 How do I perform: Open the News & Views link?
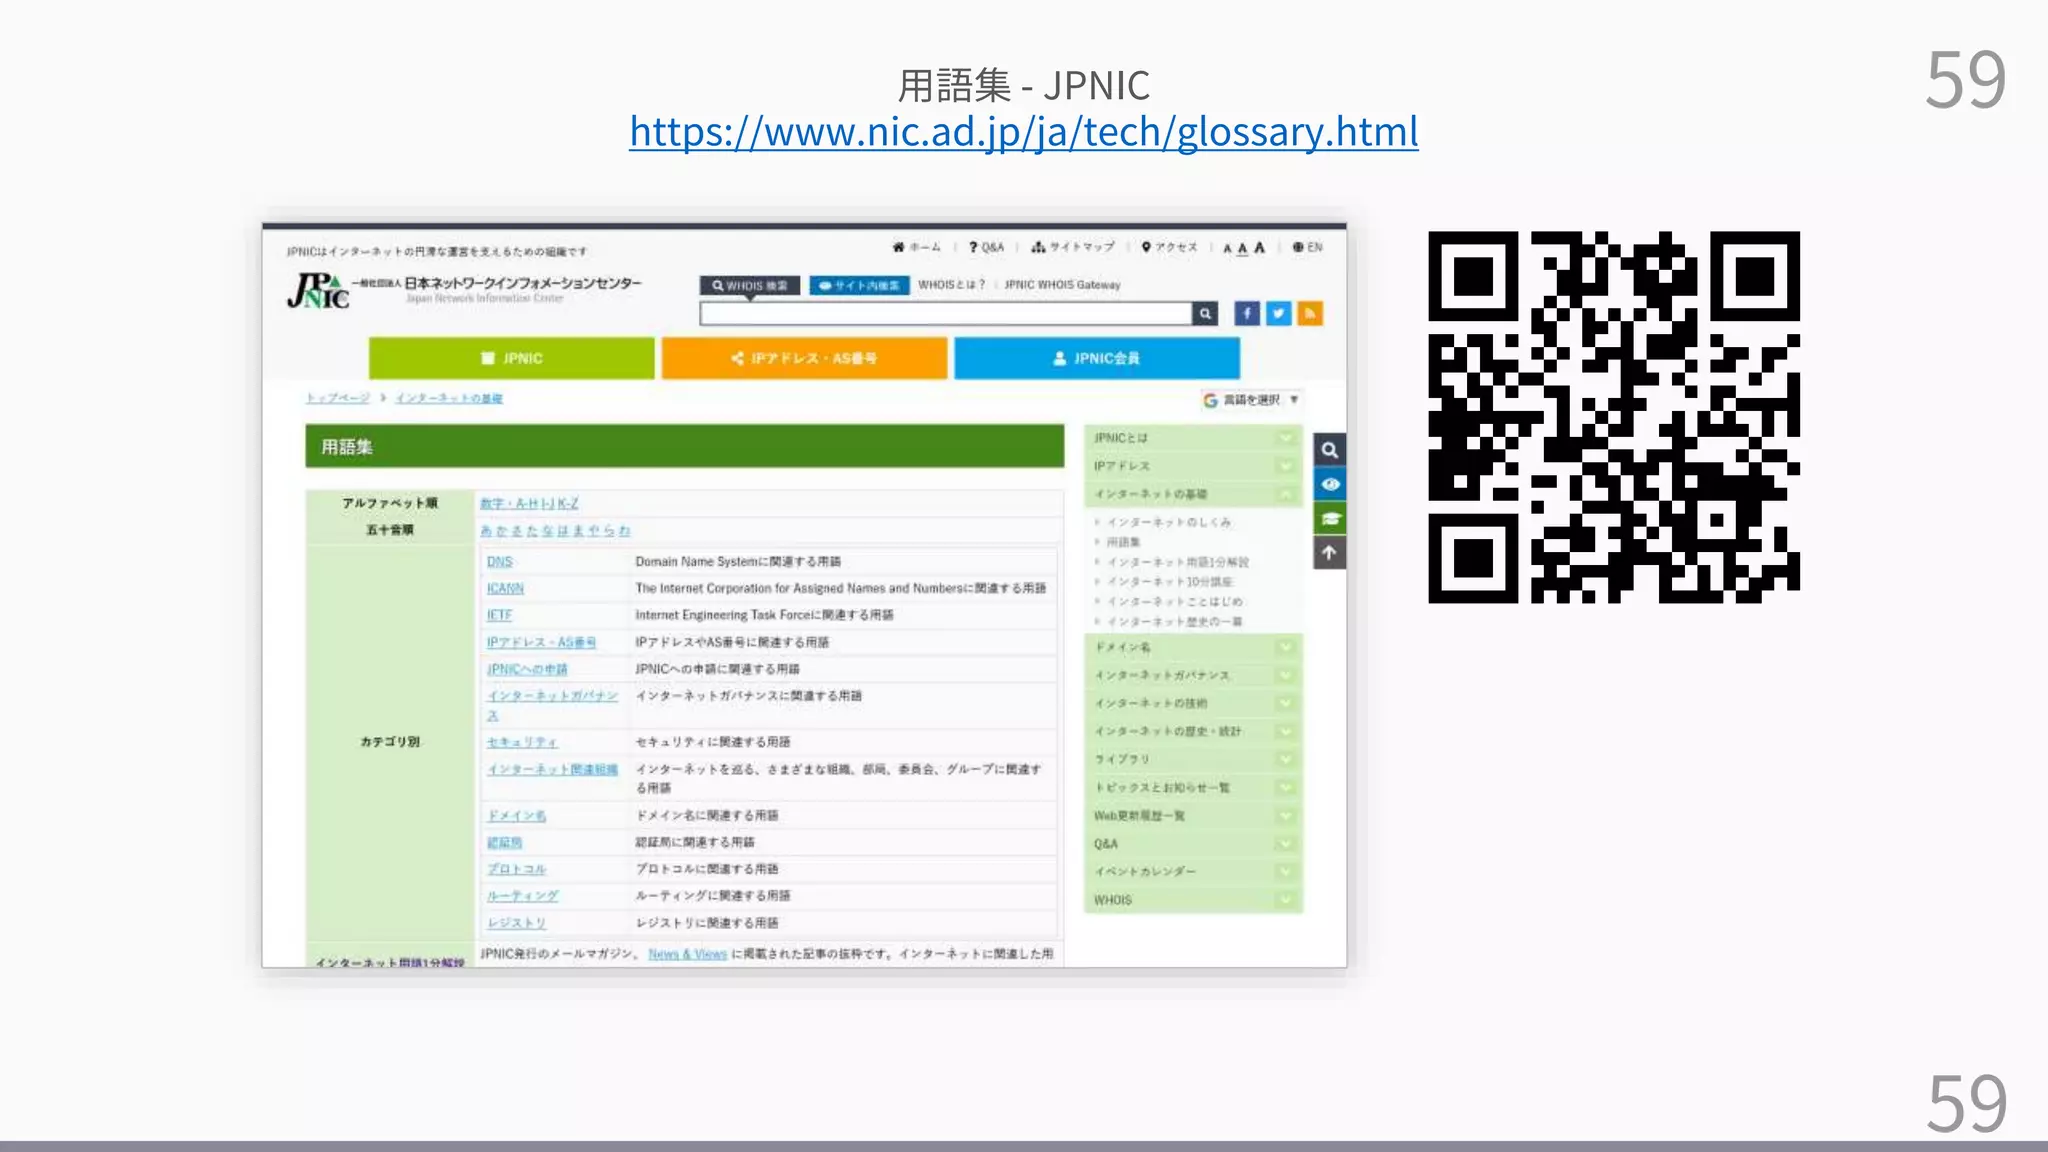coord(687,954)
